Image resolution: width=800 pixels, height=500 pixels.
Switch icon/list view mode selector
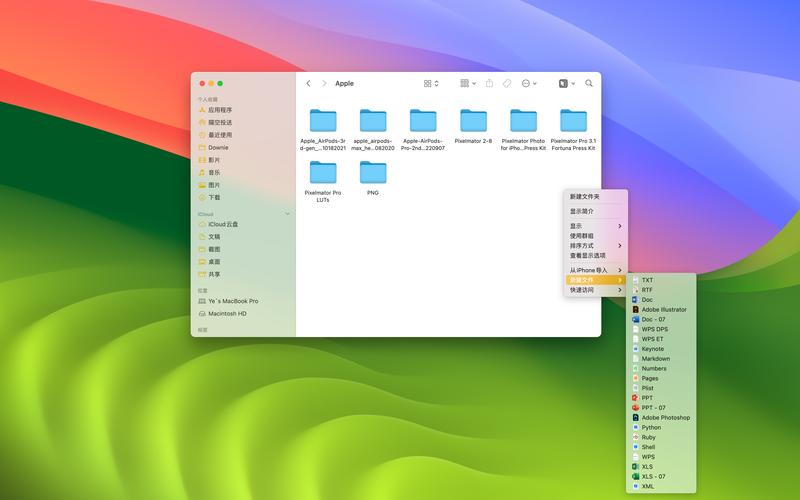pos(431,84)
